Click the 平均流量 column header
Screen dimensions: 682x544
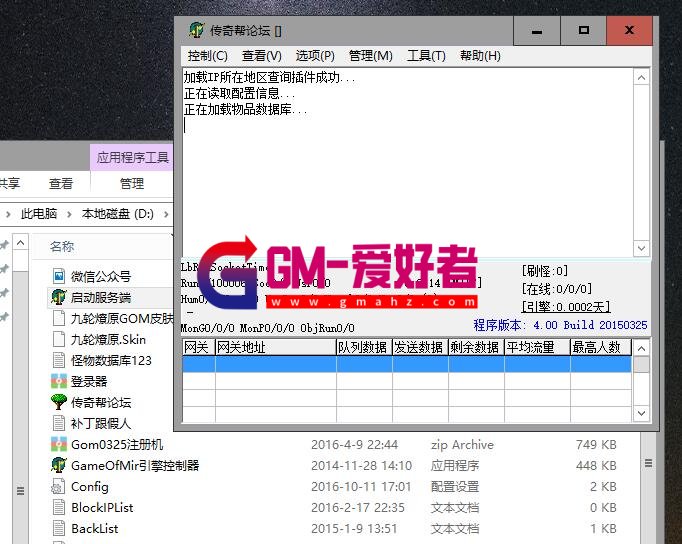click(537, 347)
